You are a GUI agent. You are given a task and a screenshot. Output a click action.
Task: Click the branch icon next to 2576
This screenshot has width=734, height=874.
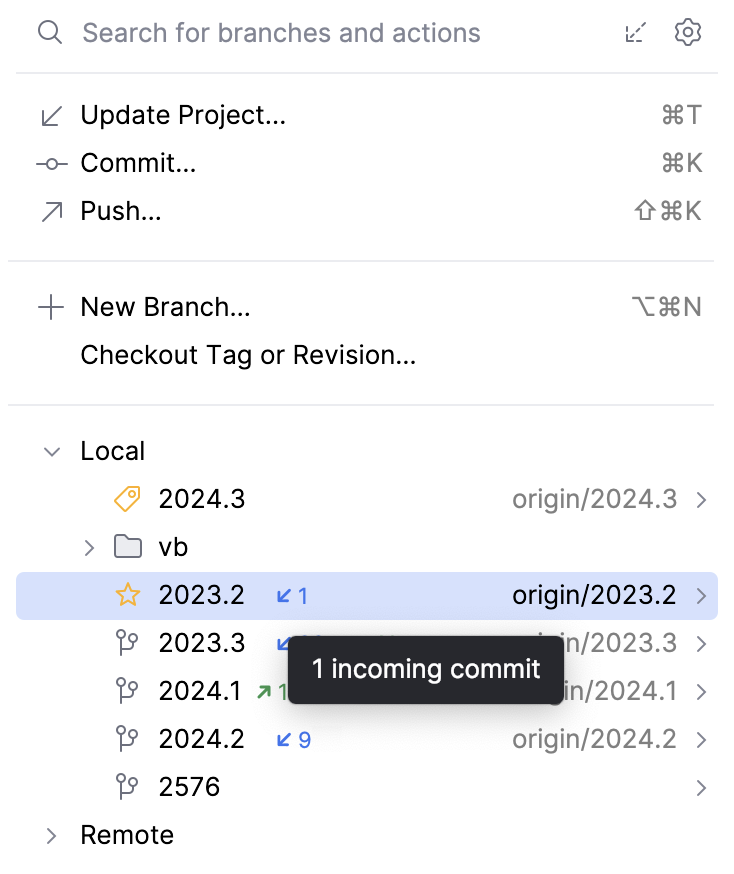click(127, 787)
